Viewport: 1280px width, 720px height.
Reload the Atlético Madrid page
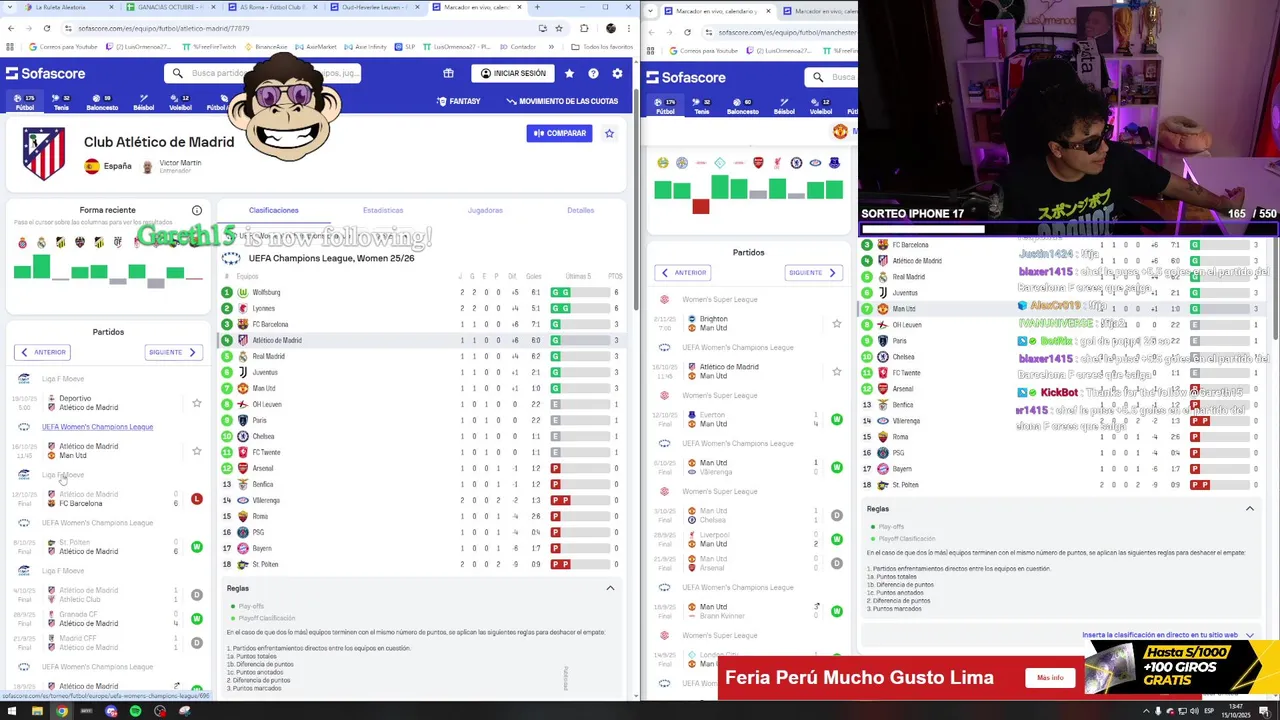click(47, 28)
